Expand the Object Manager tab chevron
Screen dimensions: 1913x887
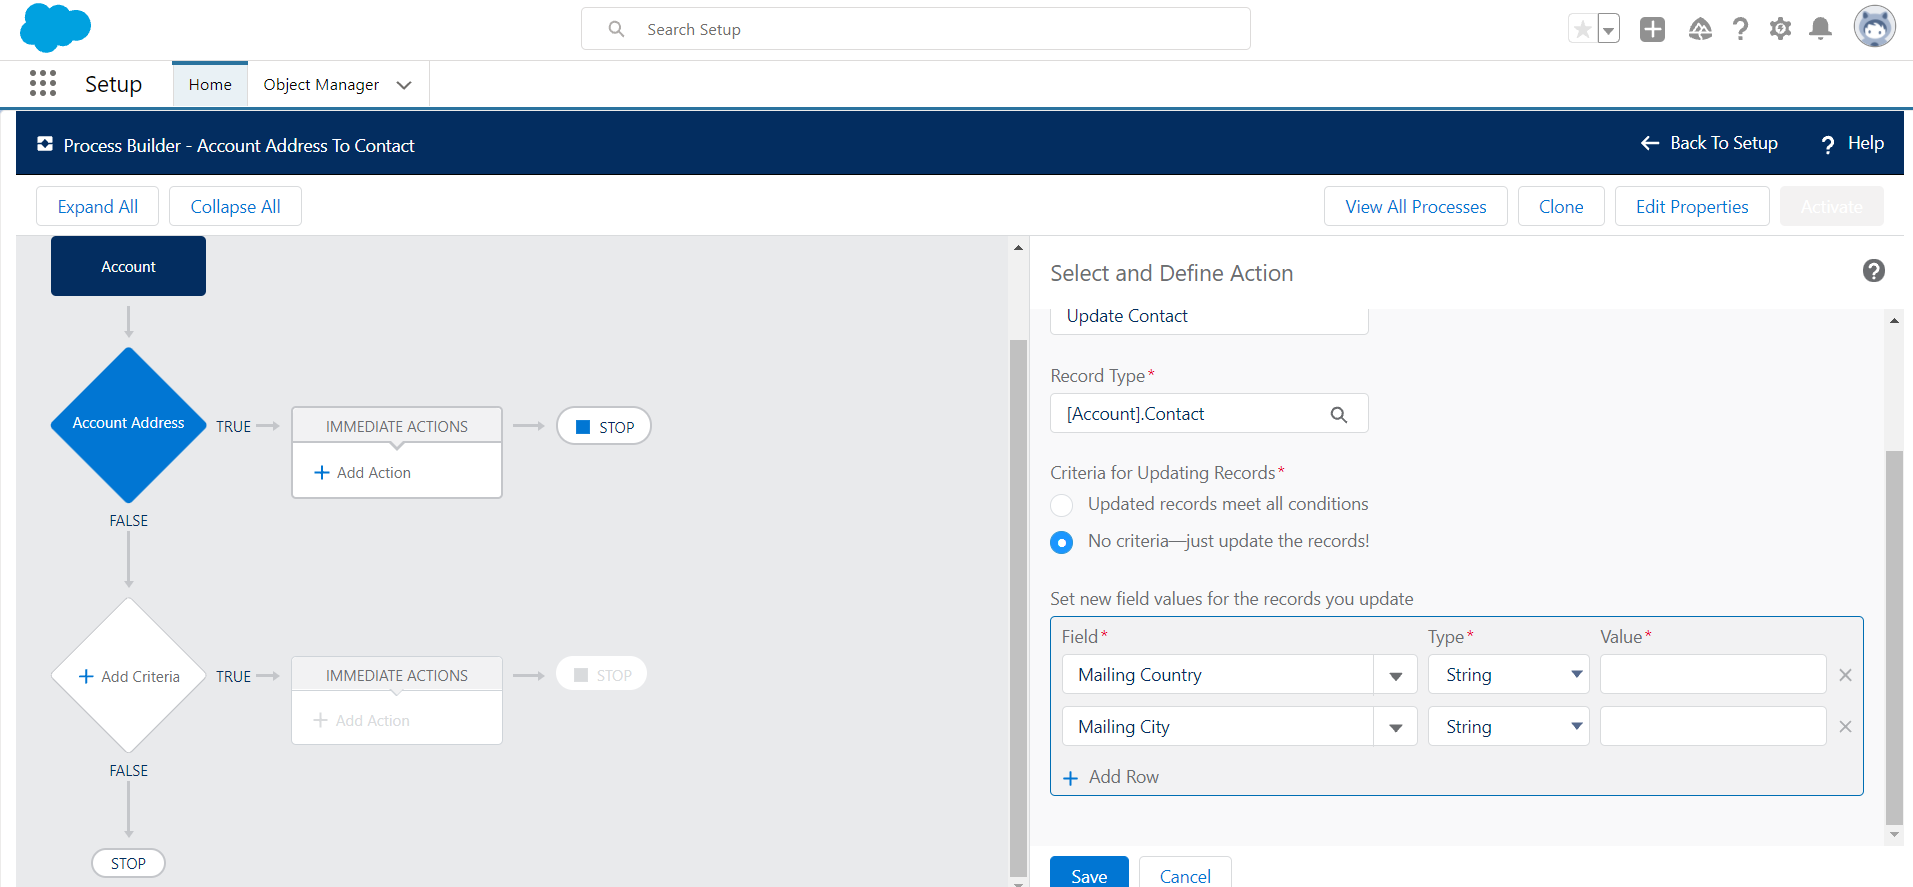404,85
